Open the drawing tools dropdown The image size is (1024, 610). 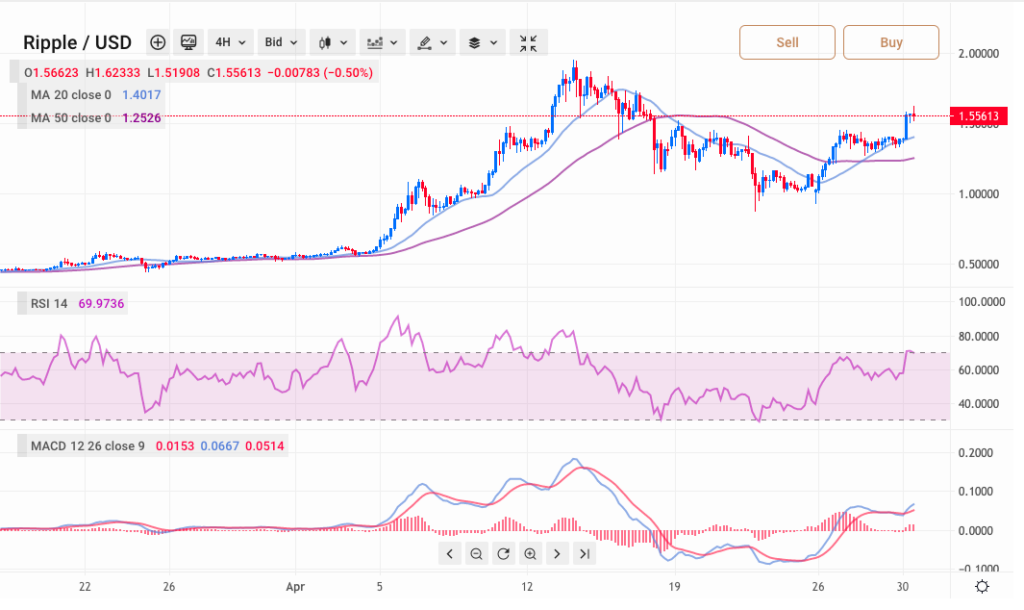(432, 42)
